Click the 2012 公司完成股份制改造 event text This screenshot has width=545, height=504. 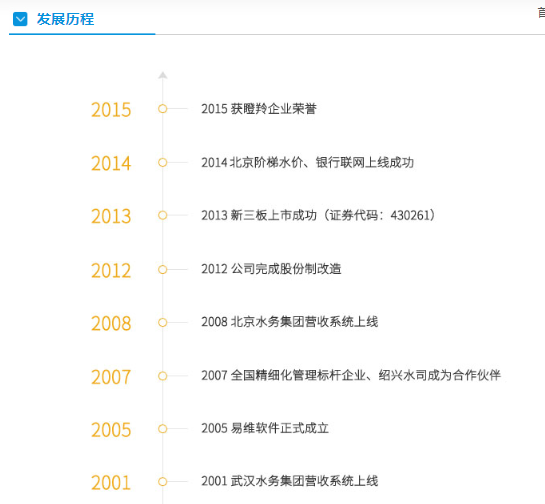pyautogui.click(x=271, y=269)
